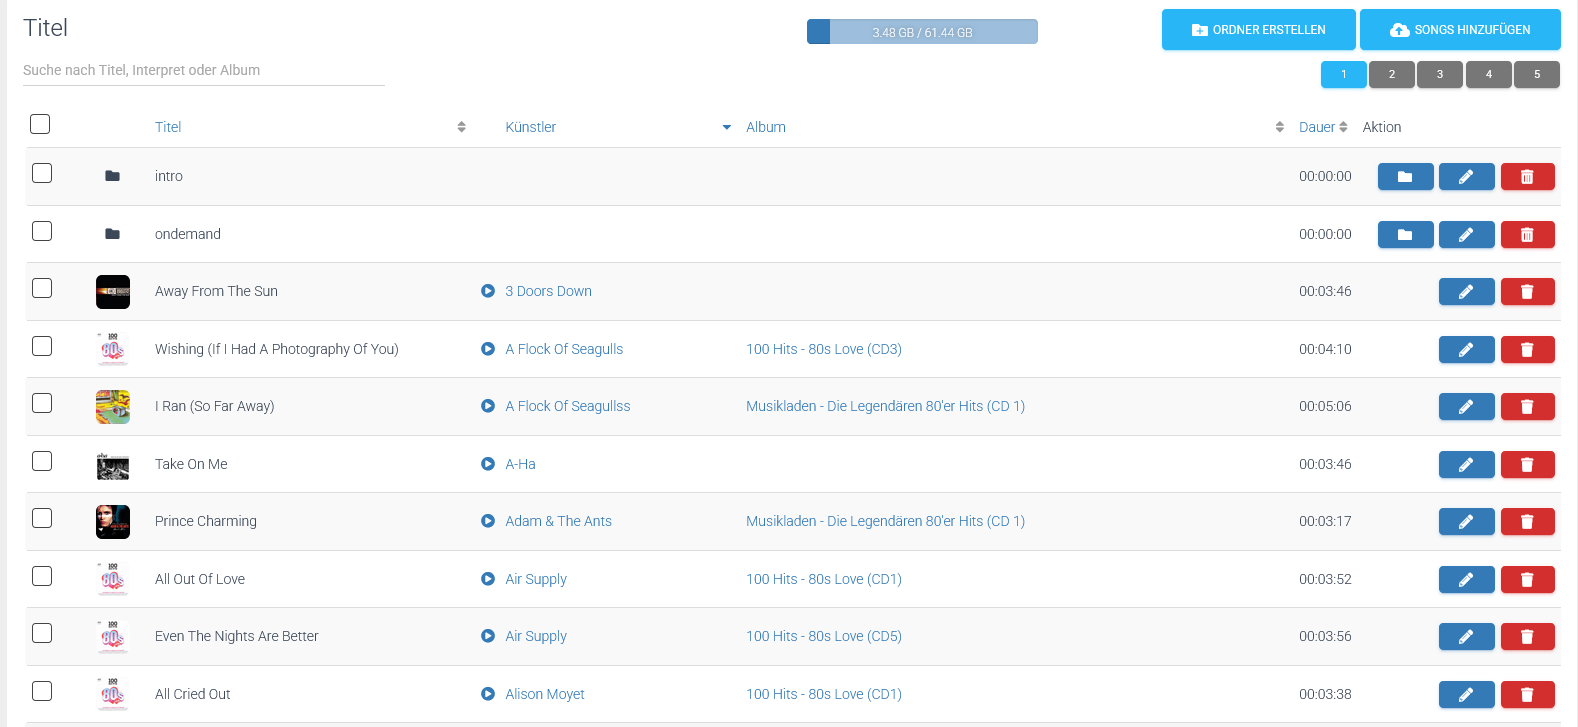Click the Songs hinzufügen button
1578x727 pixels.
pyautogui.click(x=1460, y=30)
